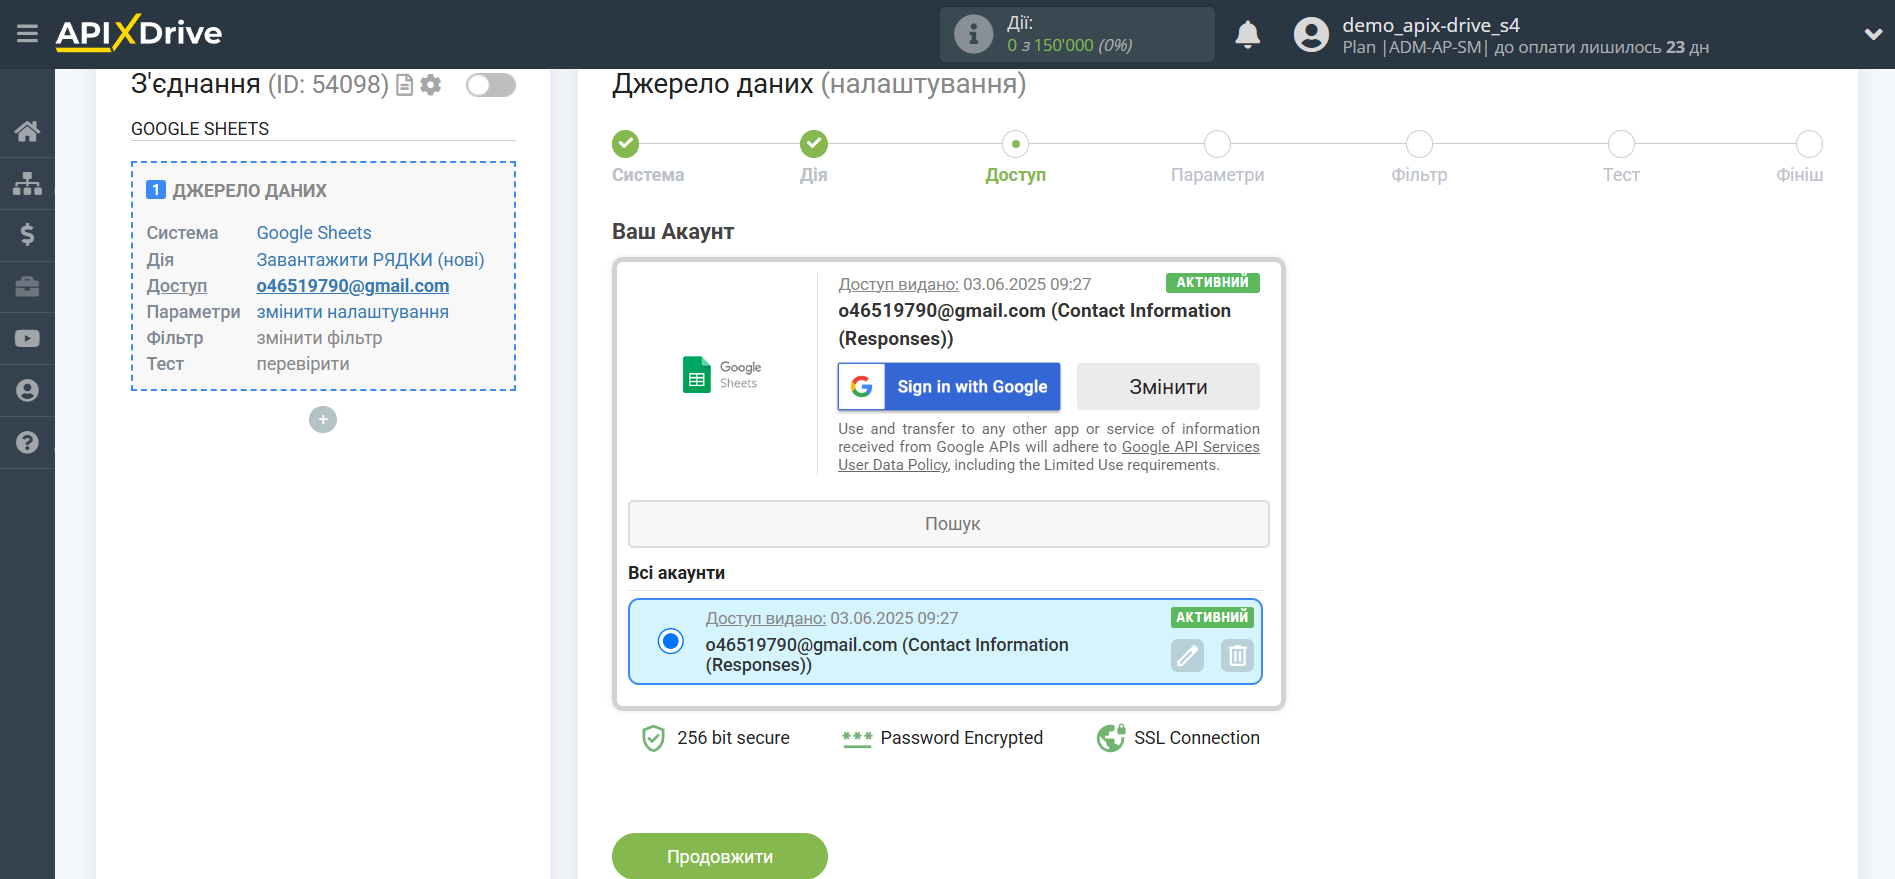Add a new block with plus icon
The height and width of the screenshot is (879, 1895).
coord(323,420)
